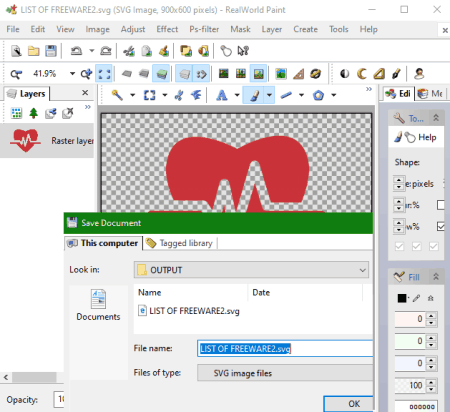This screenshot has width=450, height=412.
Task: Collapse the Tool panel chevron
Action: point(436,118)
